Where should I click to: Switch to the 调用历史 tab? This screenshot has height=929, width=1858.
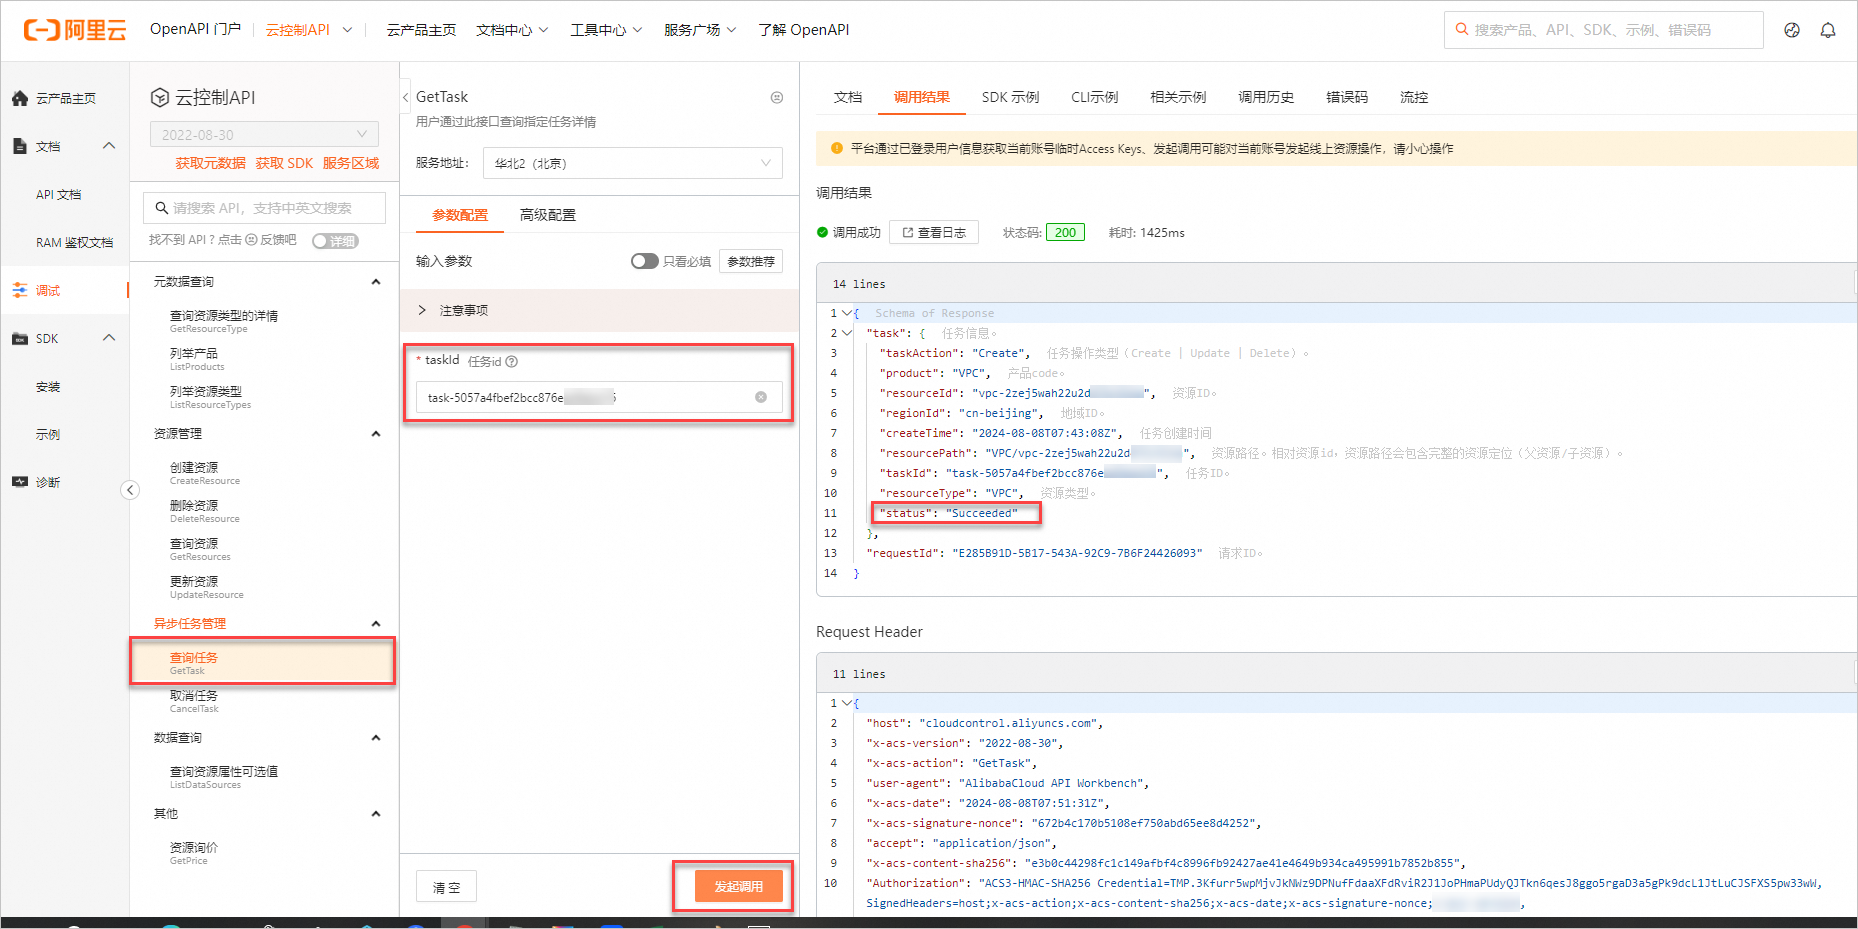tap(1264, 97)
